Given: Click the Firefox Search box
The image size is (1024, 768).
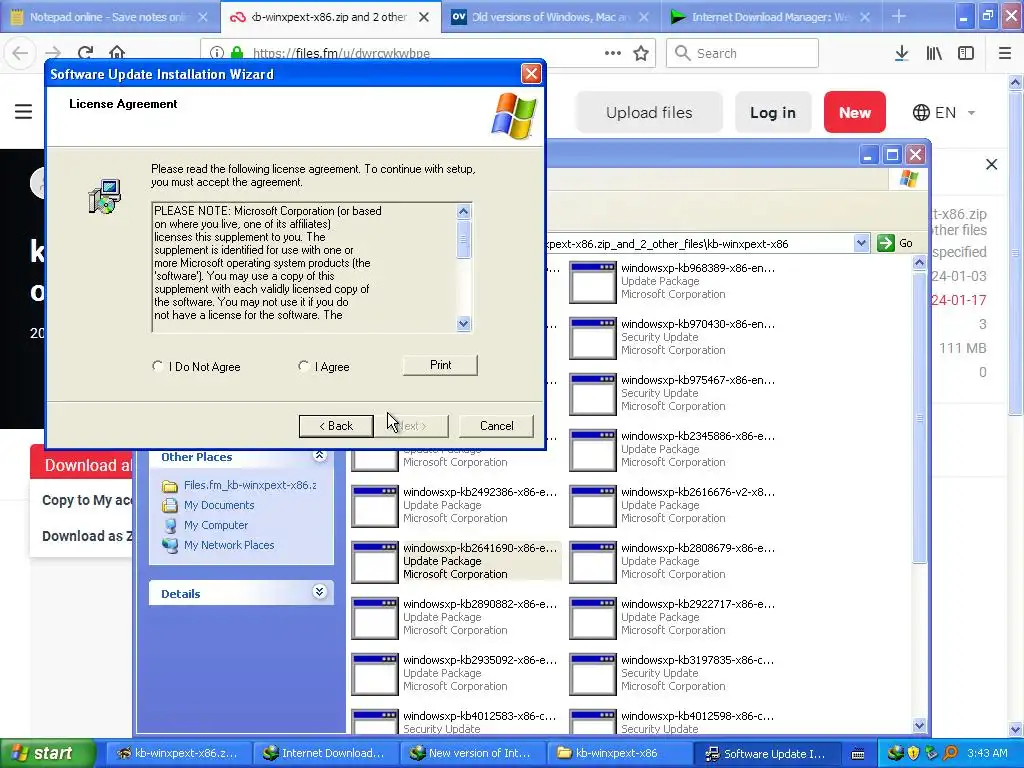Looking at the screenshot, I should [742, 53].
